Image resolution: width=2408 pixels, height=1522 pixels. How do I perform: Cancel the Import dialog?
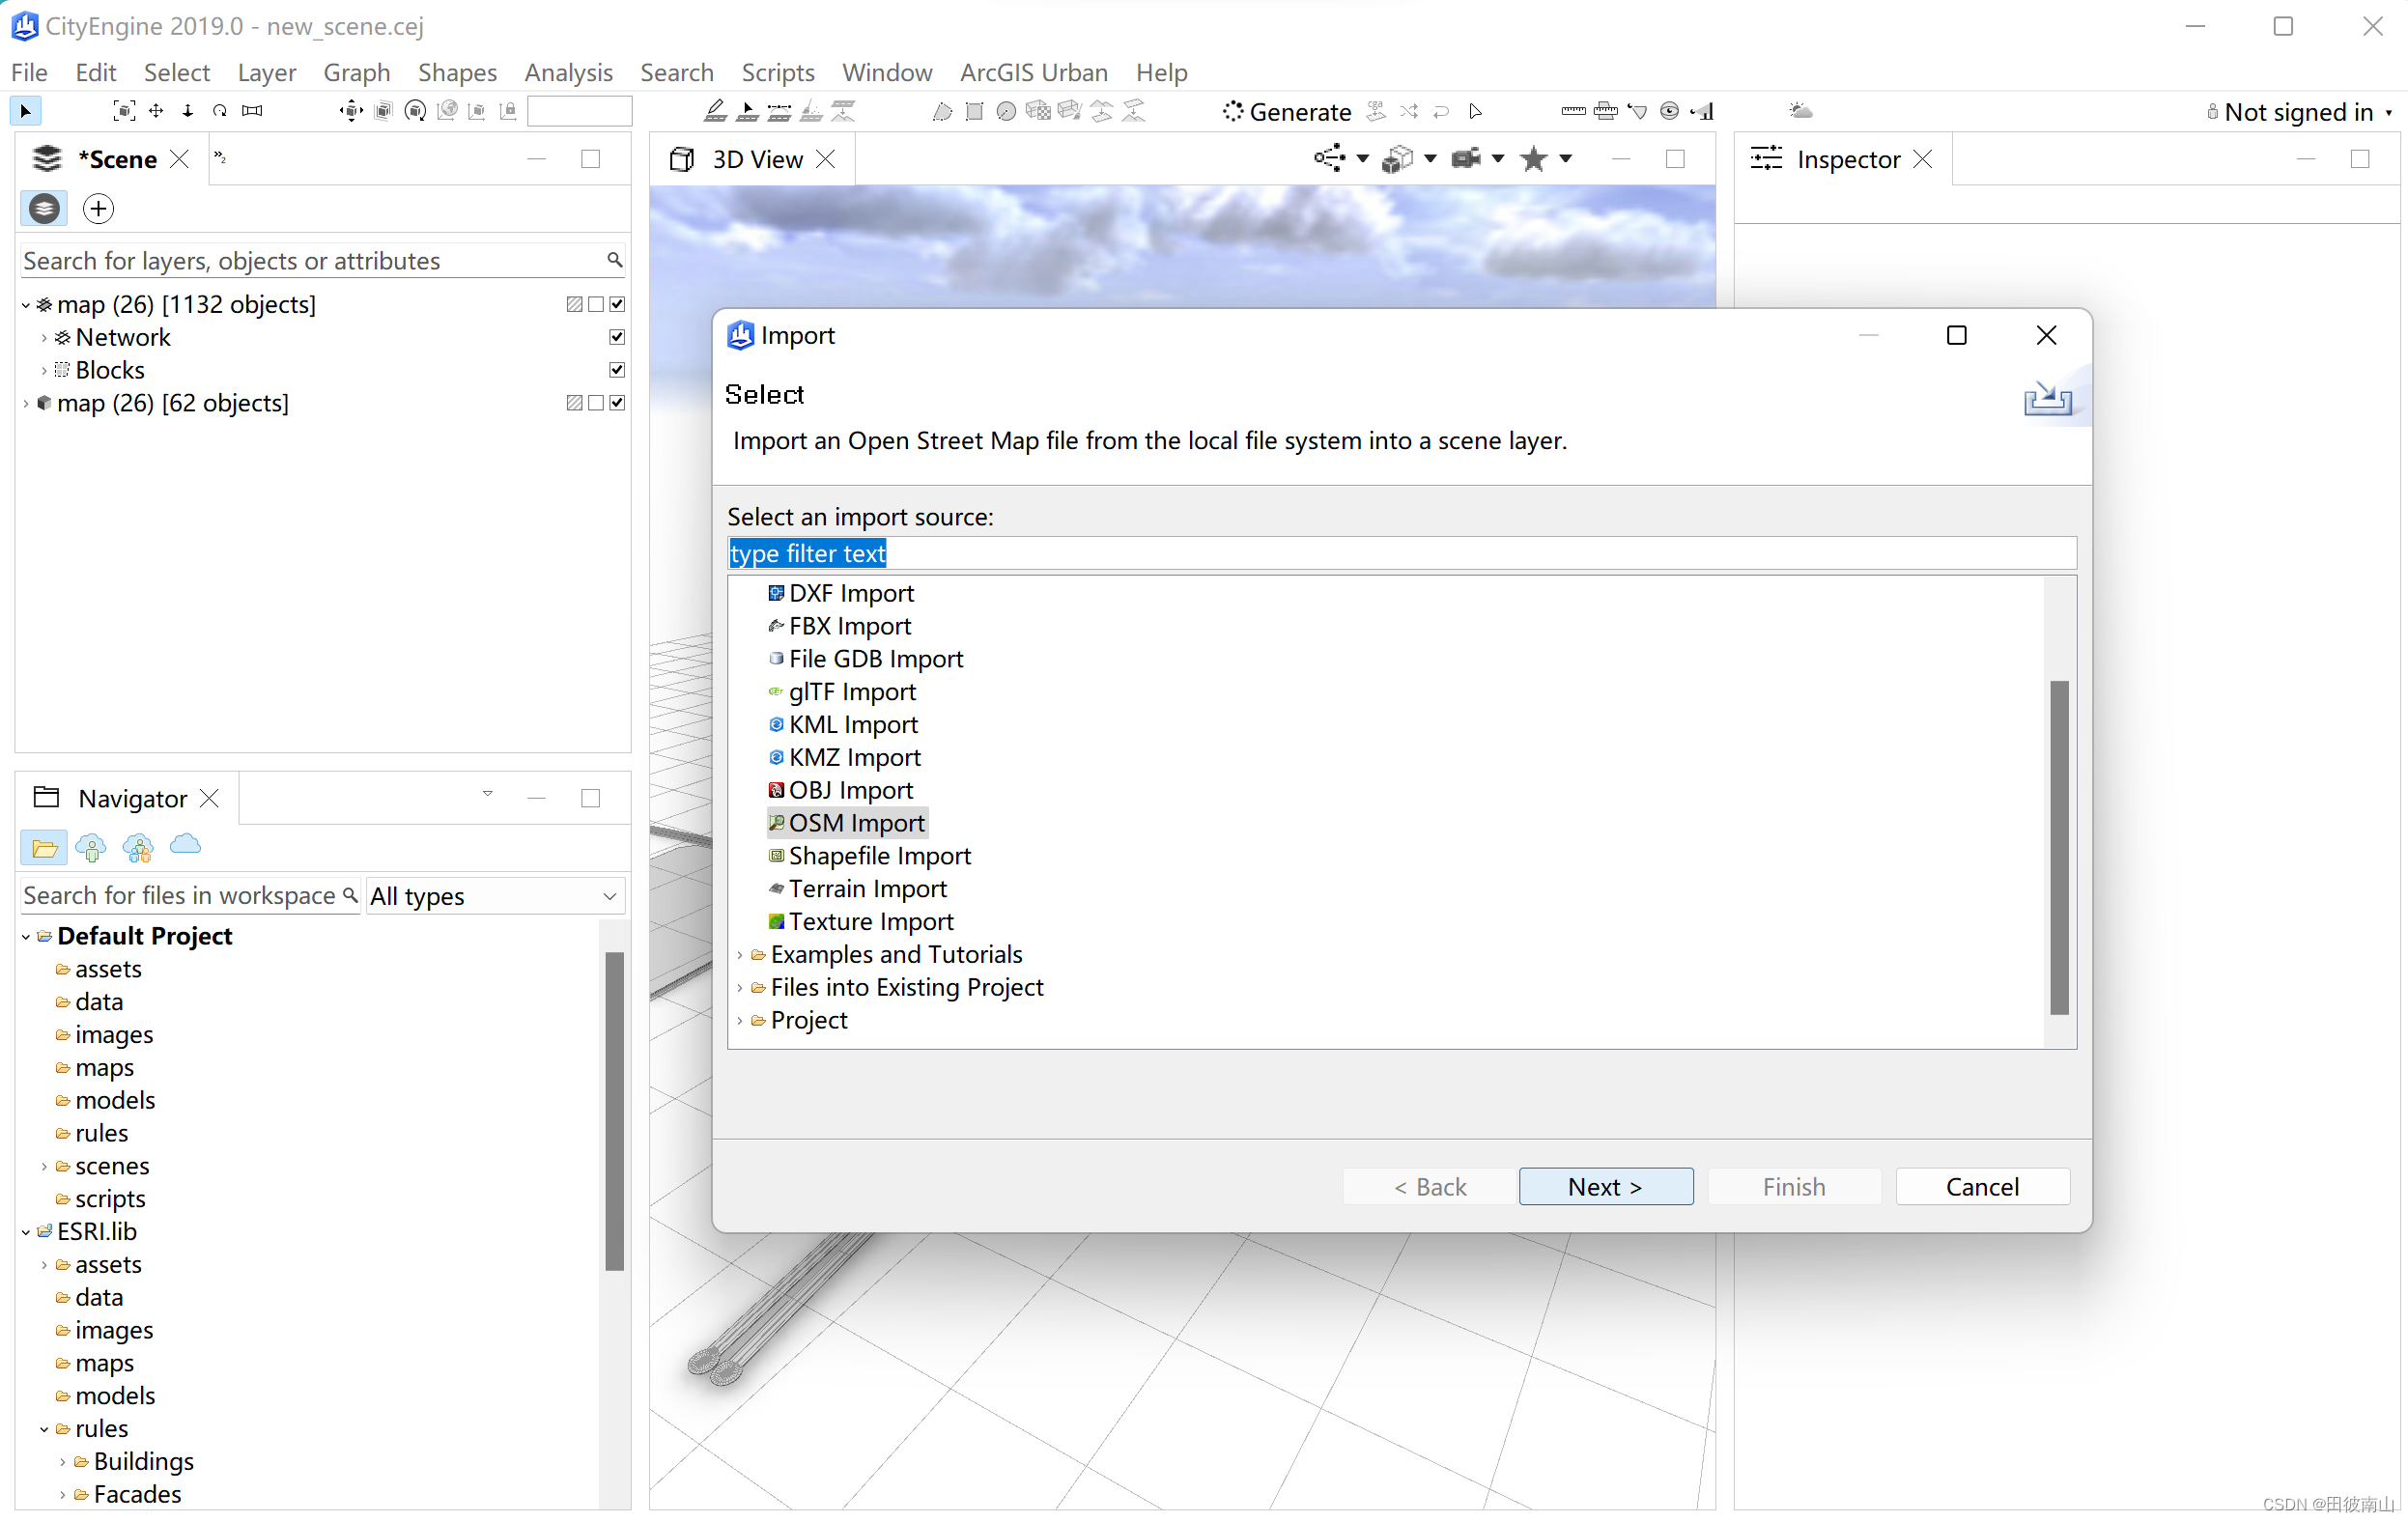(1981, 1186)
